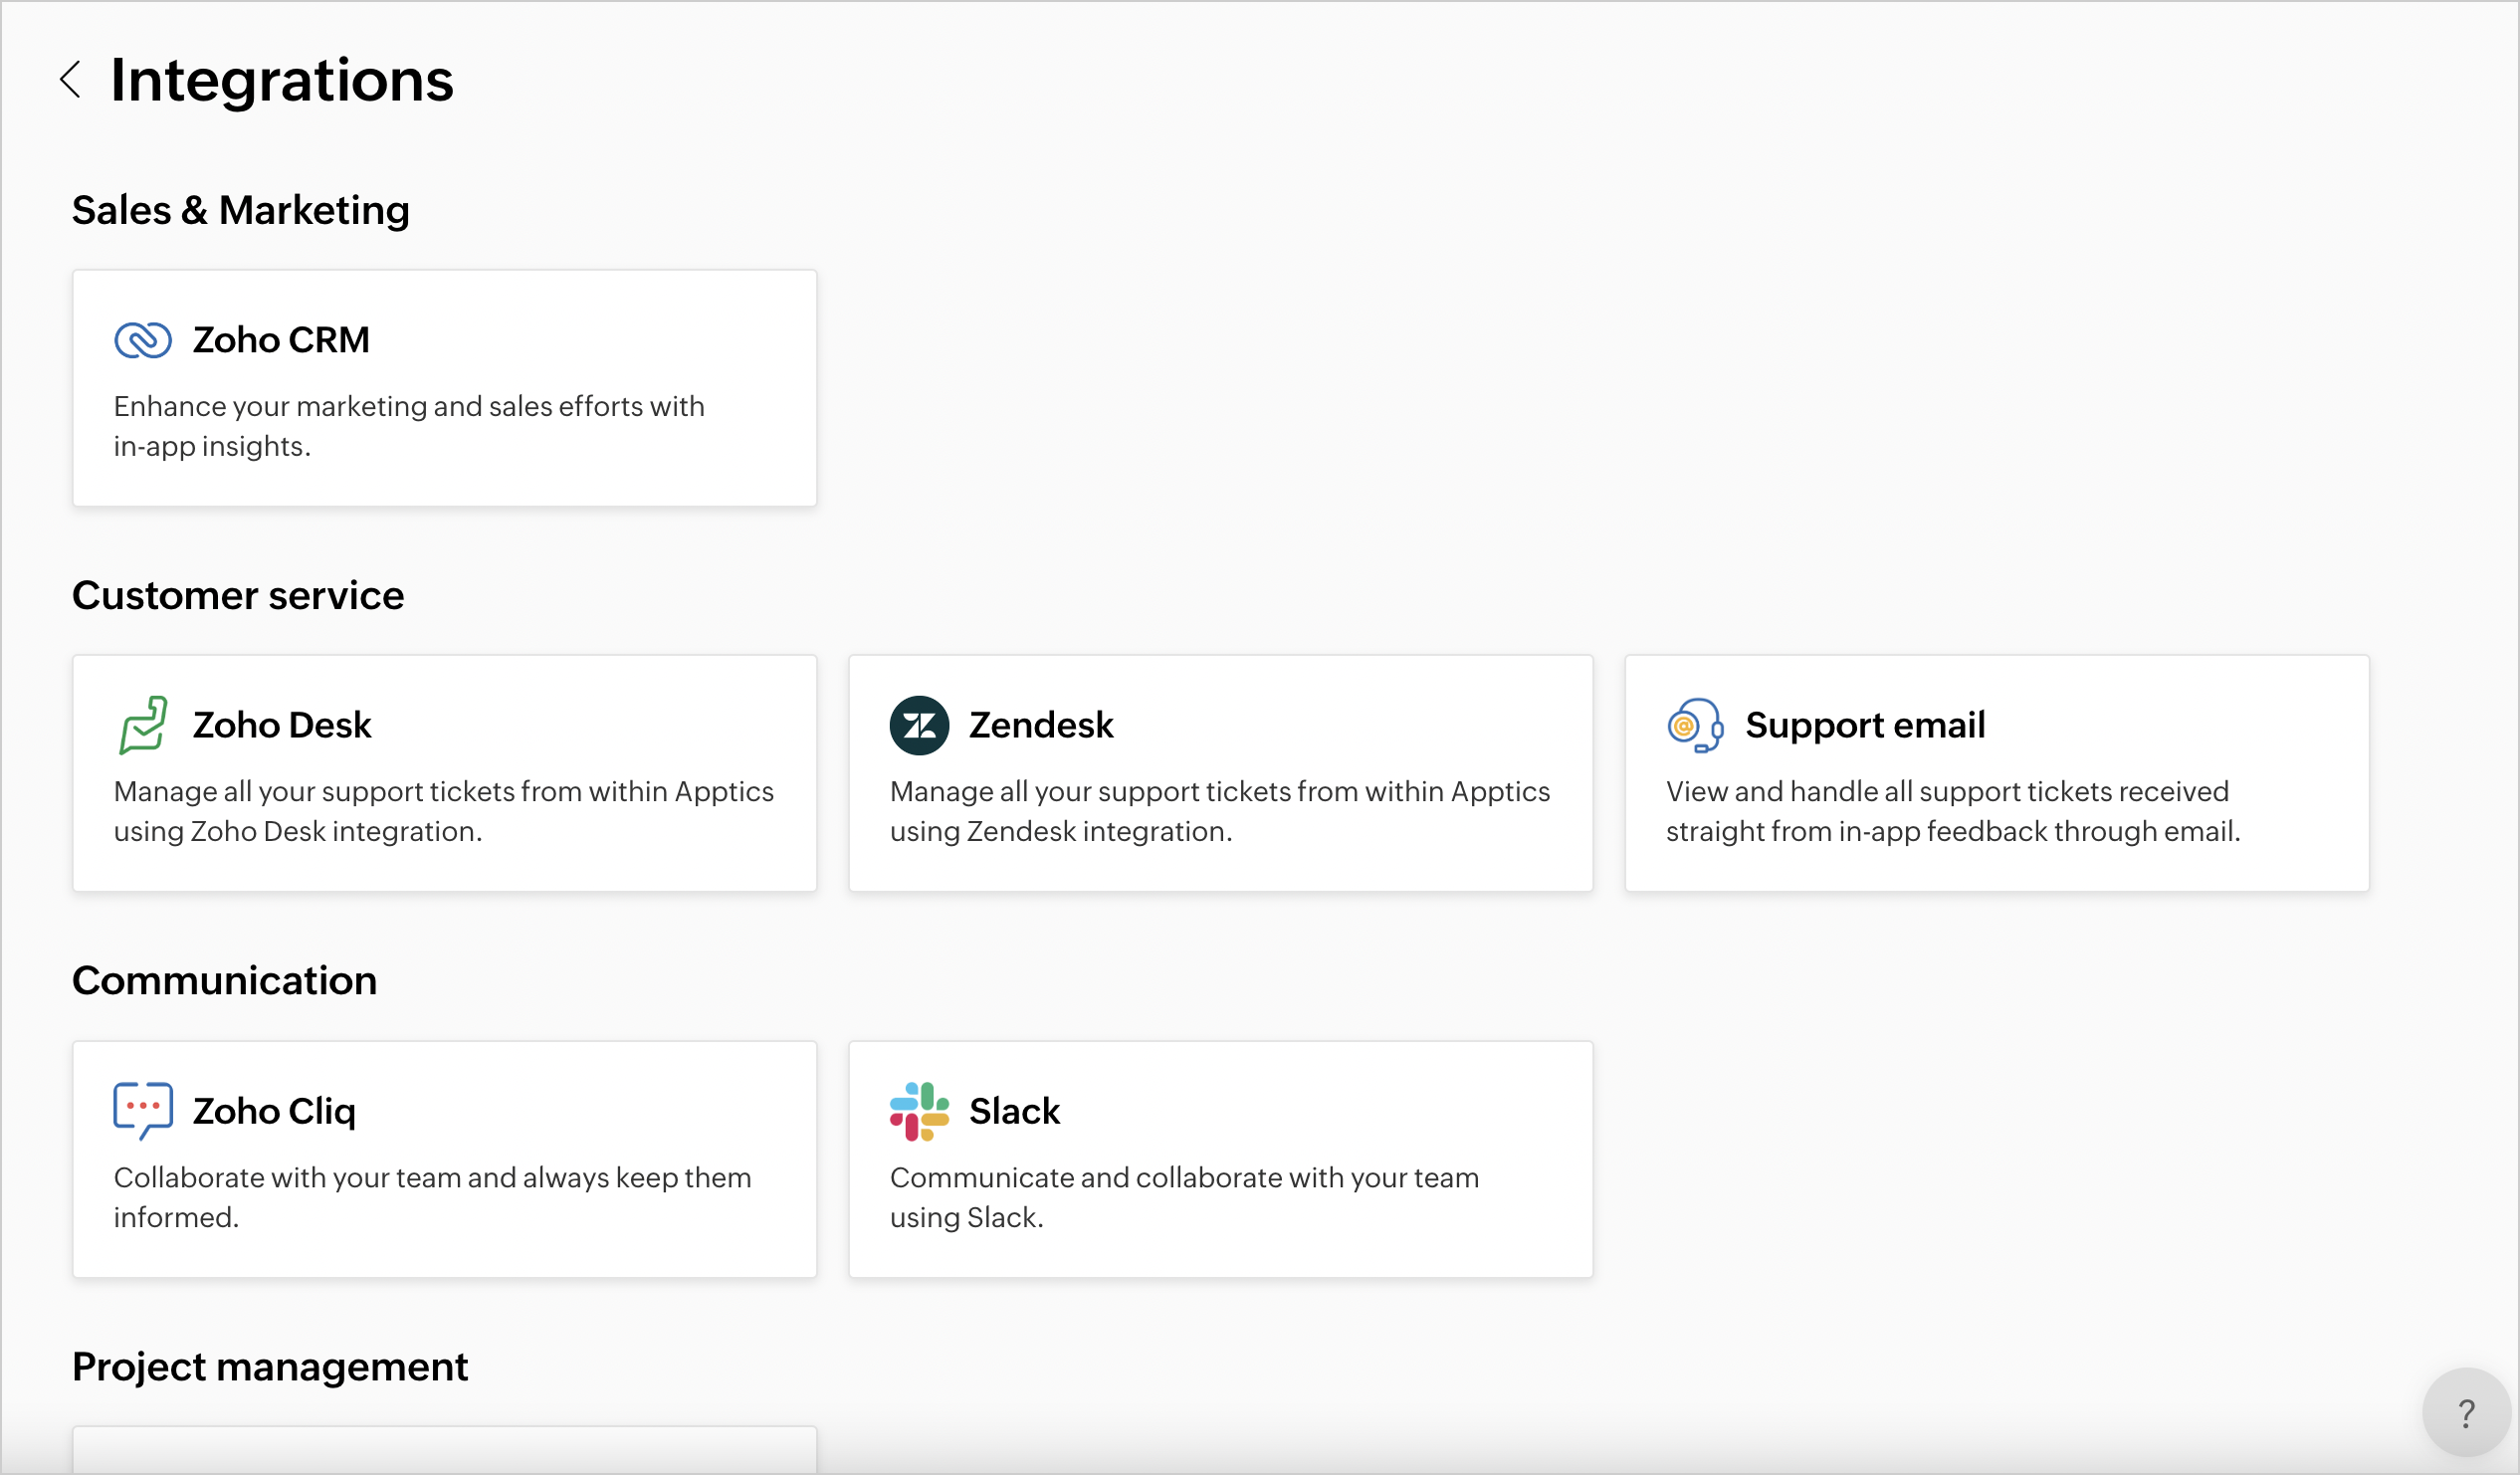Click the Zoho CRM card description
Viewport: 2520px width, 1475px height.
[408, 426]
